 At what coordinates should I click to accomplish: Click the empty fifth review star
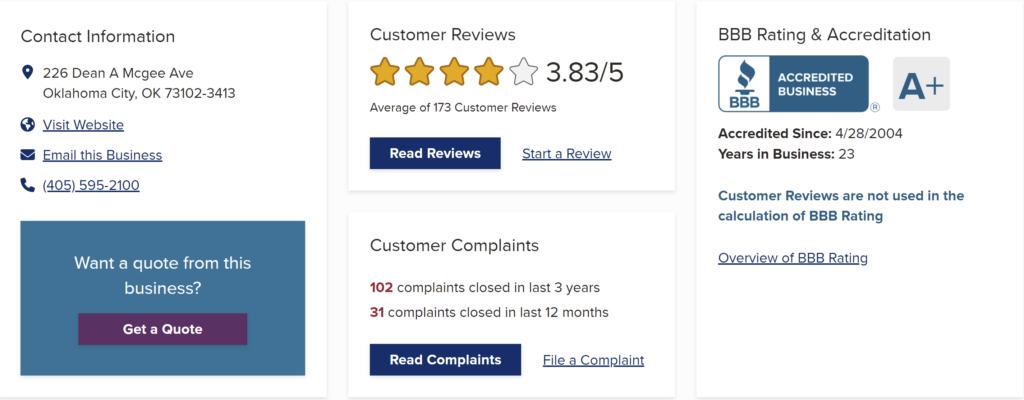tap(523, 72)
